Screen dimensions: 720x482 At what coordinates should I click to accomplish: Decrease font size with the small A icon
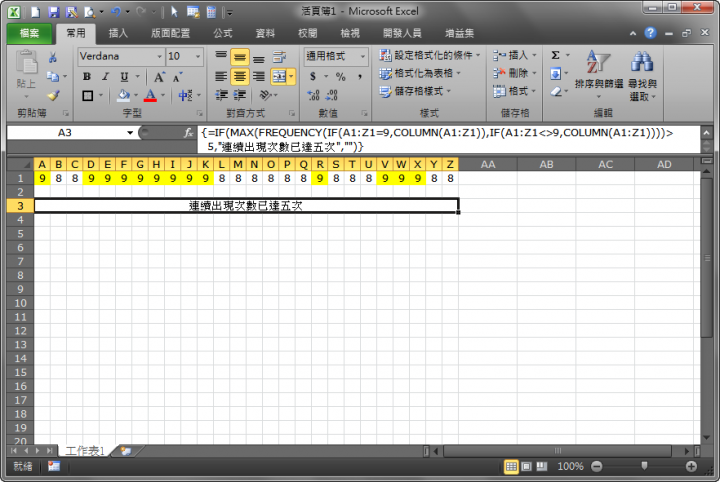click(x=177, y=77)
